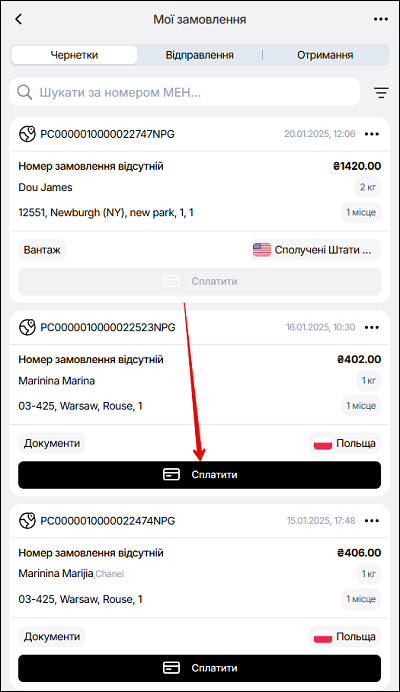Viewport: 400px width, 692px height.
Task: Click the disabled Сплатити button for ₴1420.00 order
Action: click(x=200, y=282)
